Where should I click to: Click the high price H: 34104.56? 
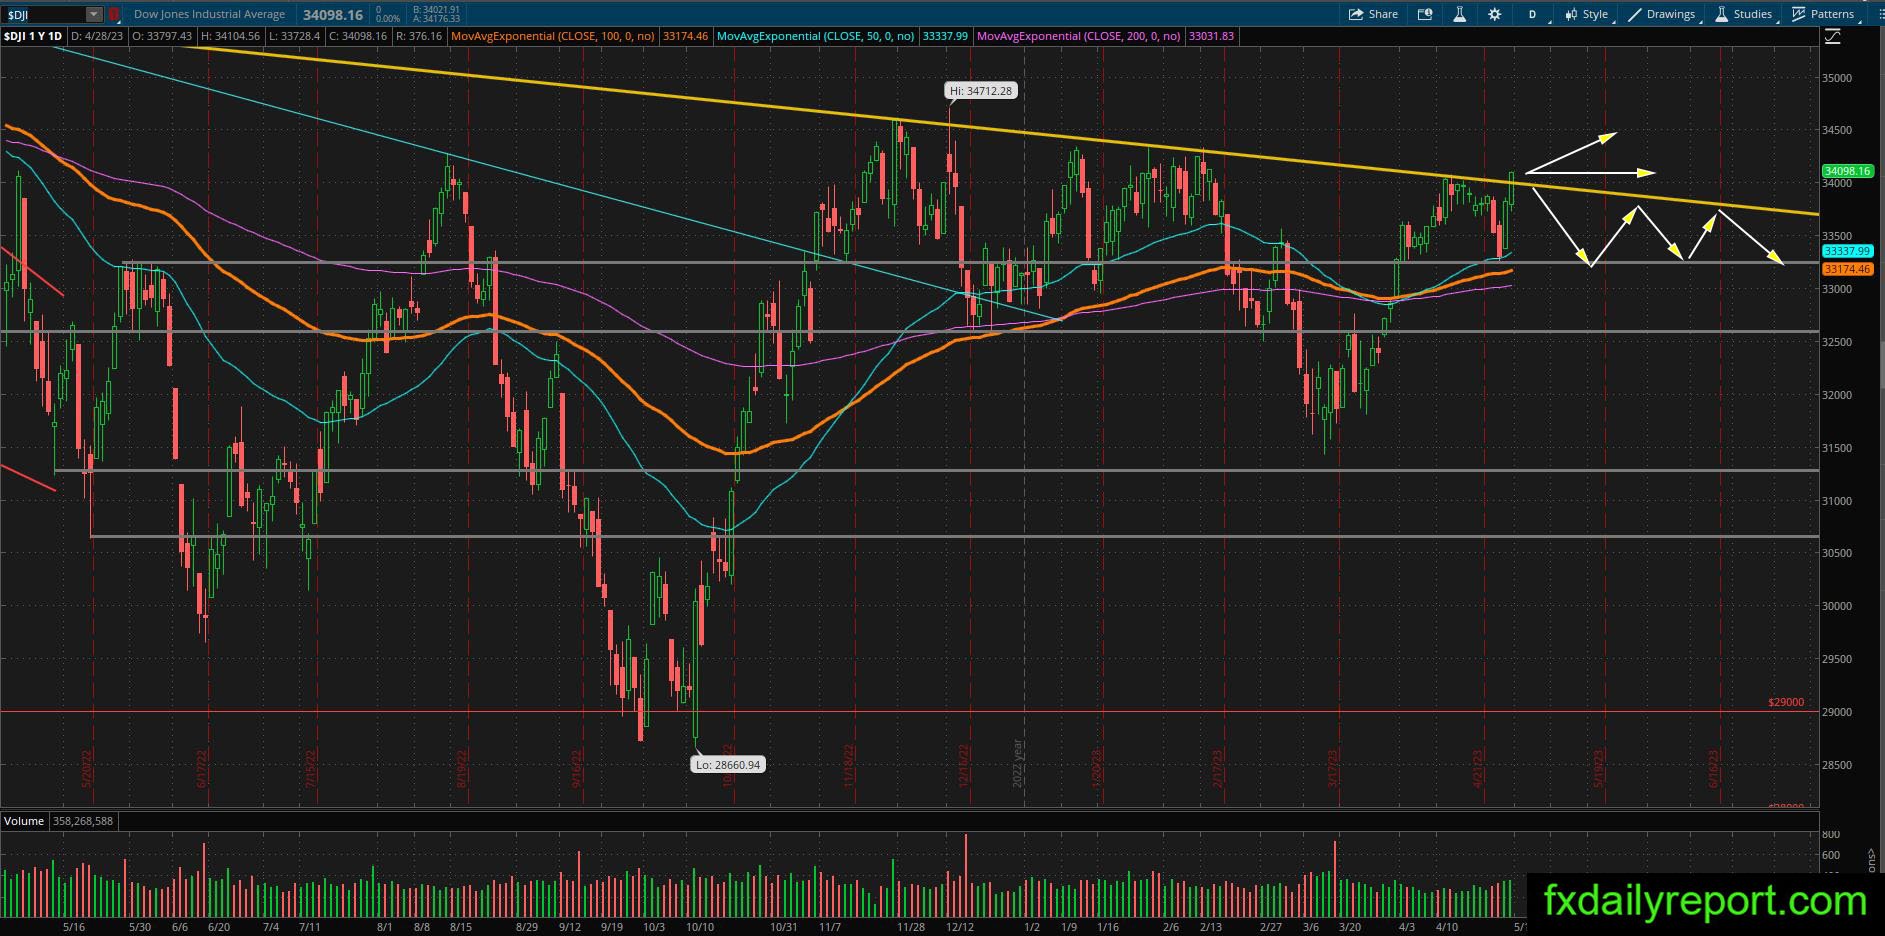[231, 36]
